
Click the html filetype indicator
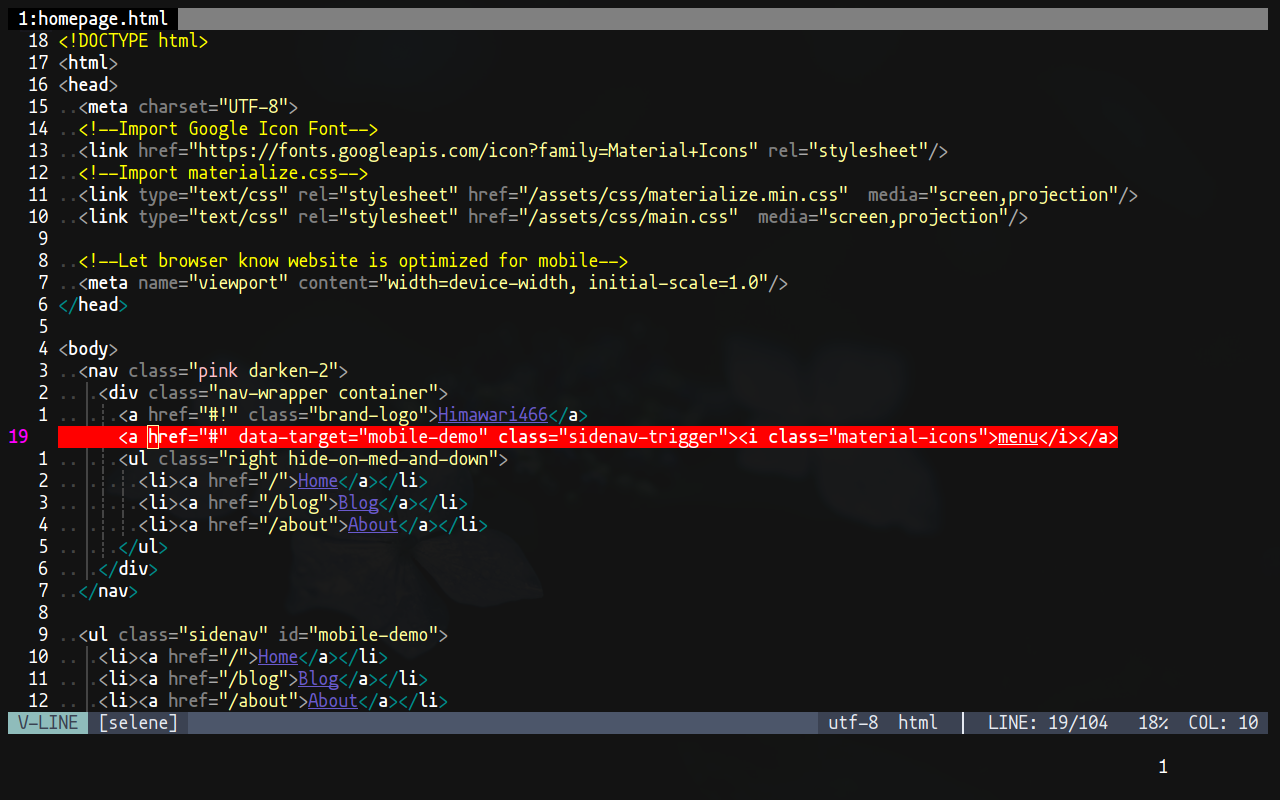[918, 723]
